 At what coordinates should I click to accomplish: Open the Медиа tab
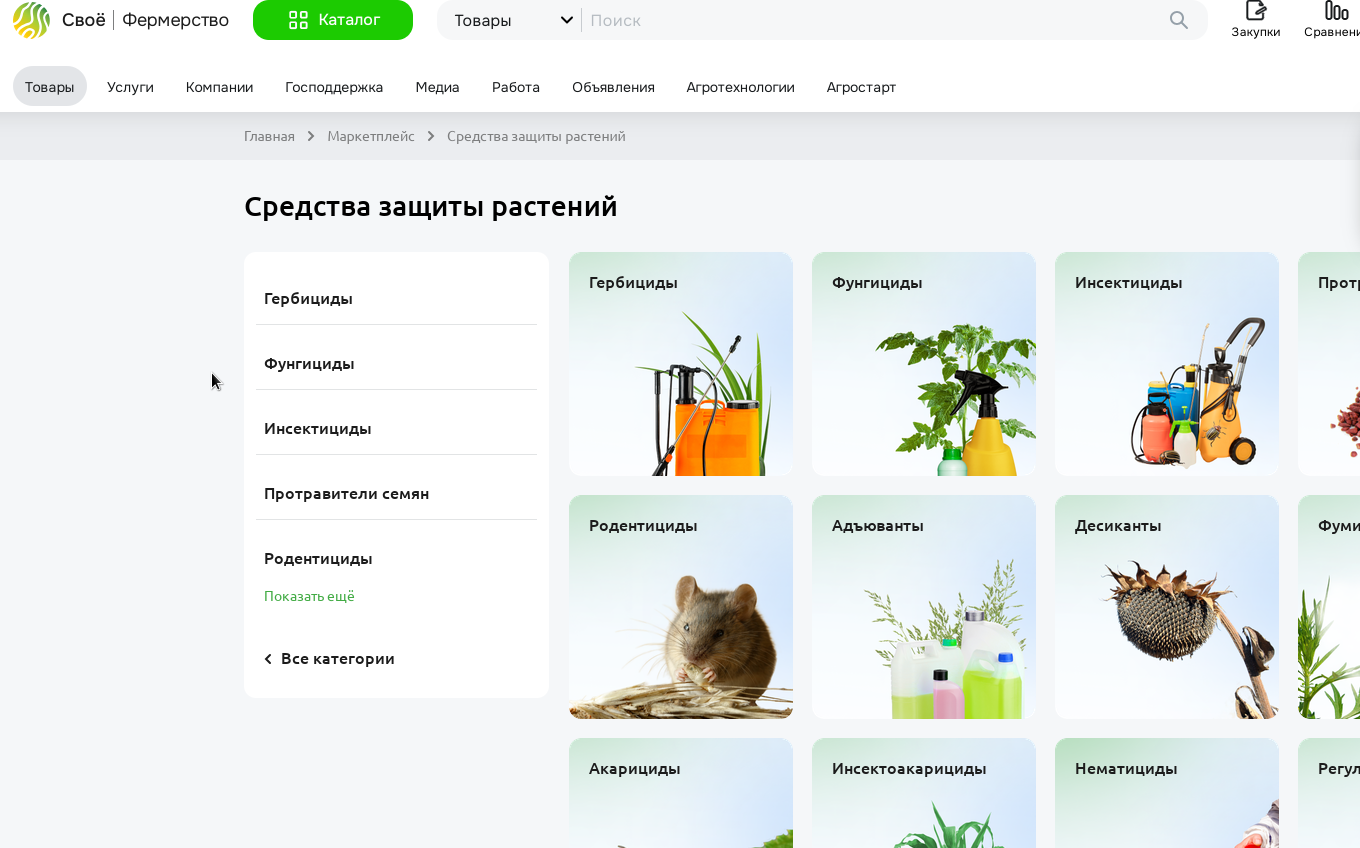point(437,87)
